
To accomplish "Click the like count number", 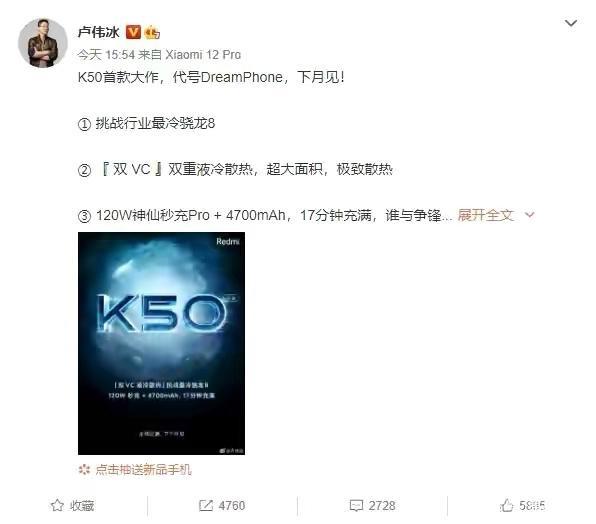I will click(532, 506).
